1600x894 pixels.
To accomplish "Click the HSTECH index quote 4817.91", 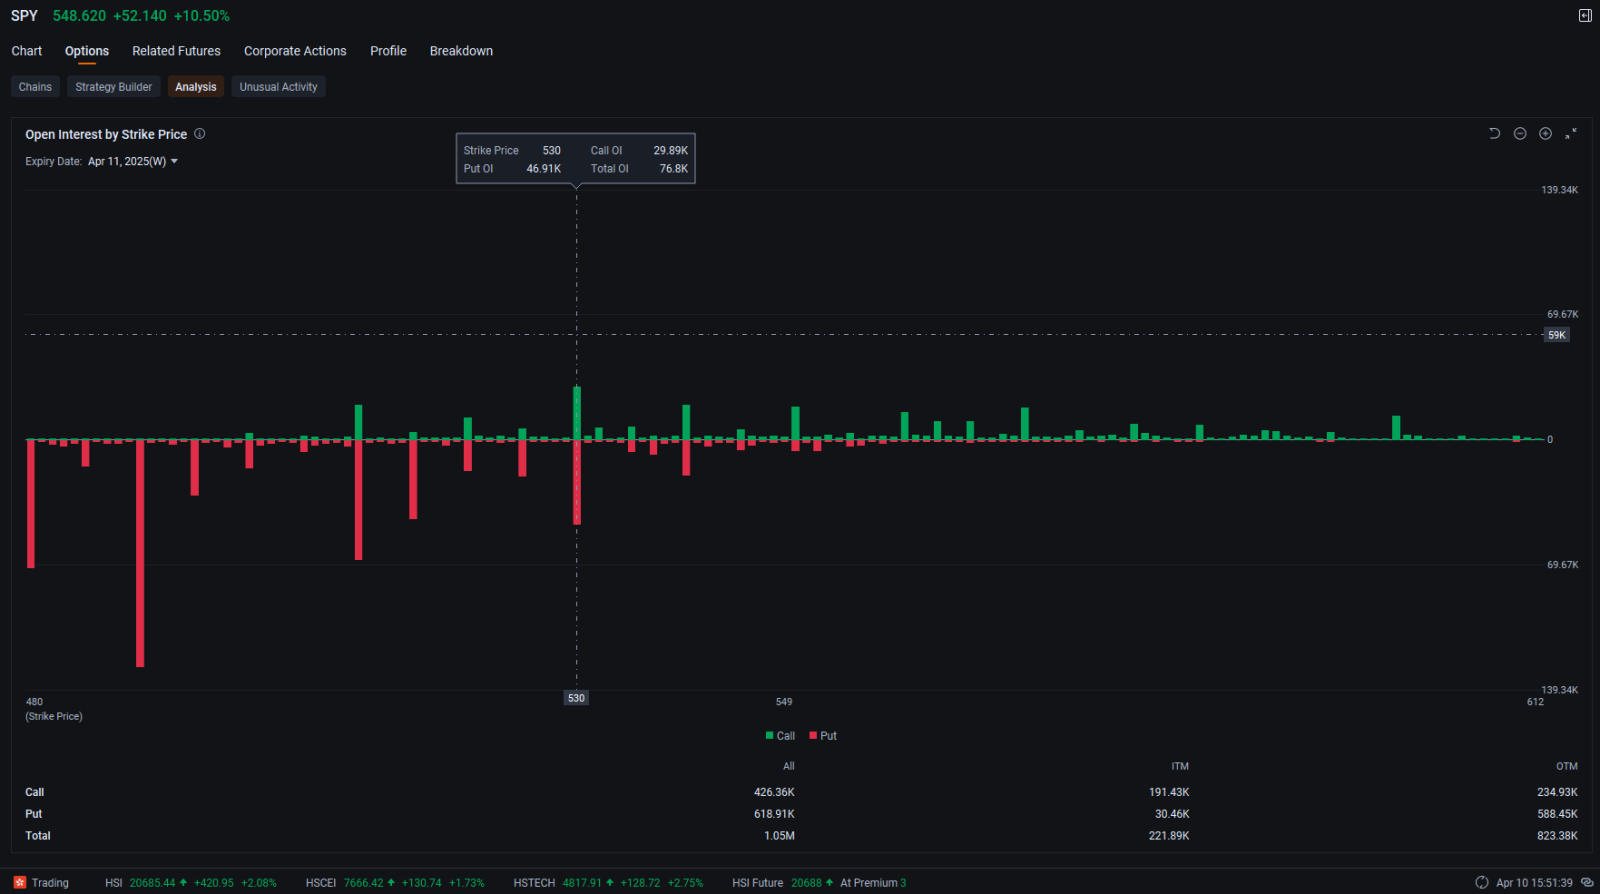I will click(x=582, y=883).
